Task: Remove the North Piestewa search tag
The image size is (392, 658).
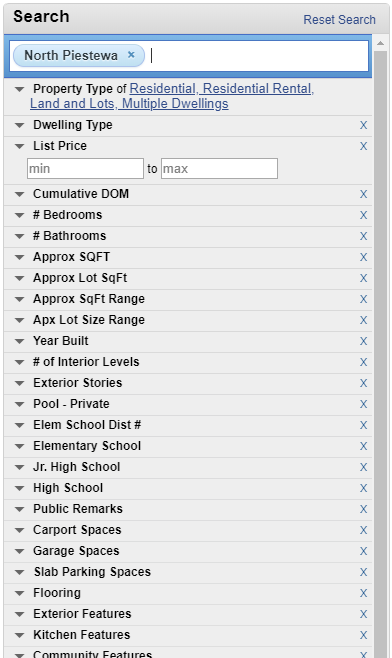Action: click(x=131, y=55)
